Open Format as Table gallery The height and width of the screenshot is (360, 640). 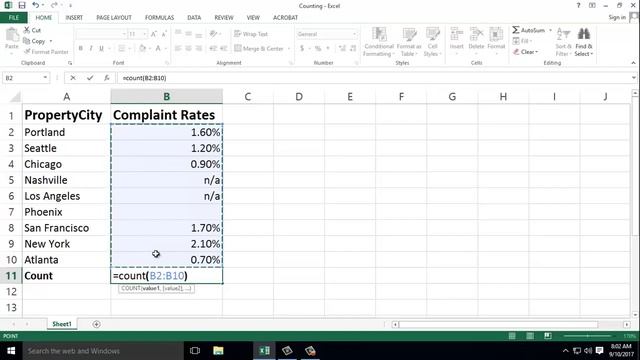pos(409,42)
